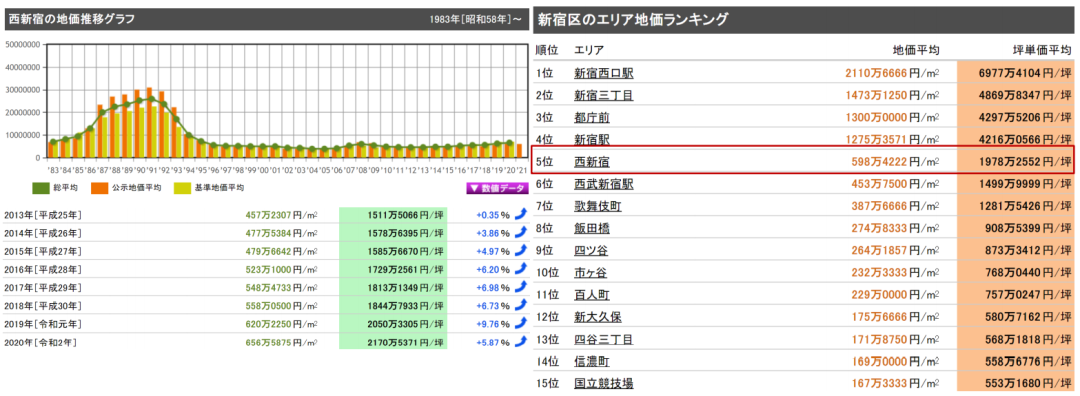Open 新宿西口駅 area link
Image resolution: width=1080 pixels, height=396 pixels.
pos(603,73)
